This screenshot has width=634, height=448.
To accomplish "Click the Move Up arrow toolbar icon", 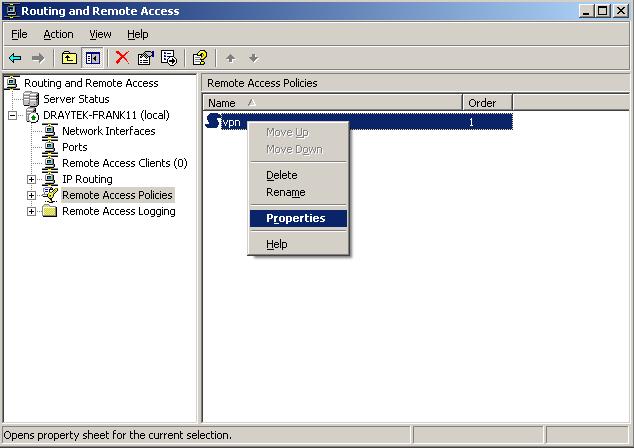I will tap(230, 58).
